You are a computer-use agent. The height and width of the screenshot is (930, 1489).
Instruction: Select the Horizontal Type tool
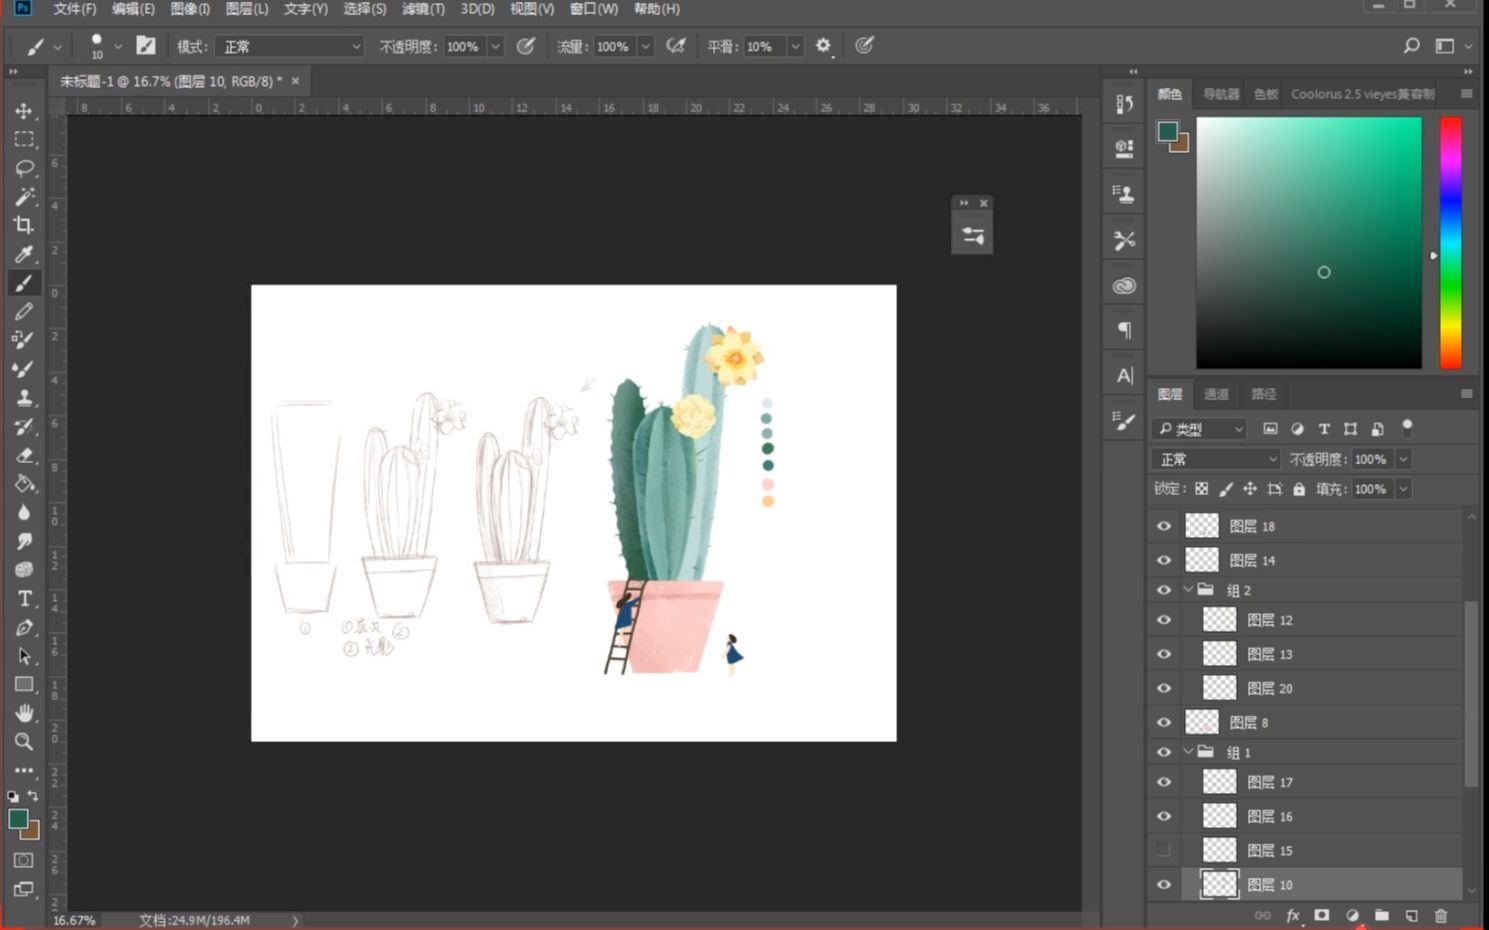pos(24,599)
